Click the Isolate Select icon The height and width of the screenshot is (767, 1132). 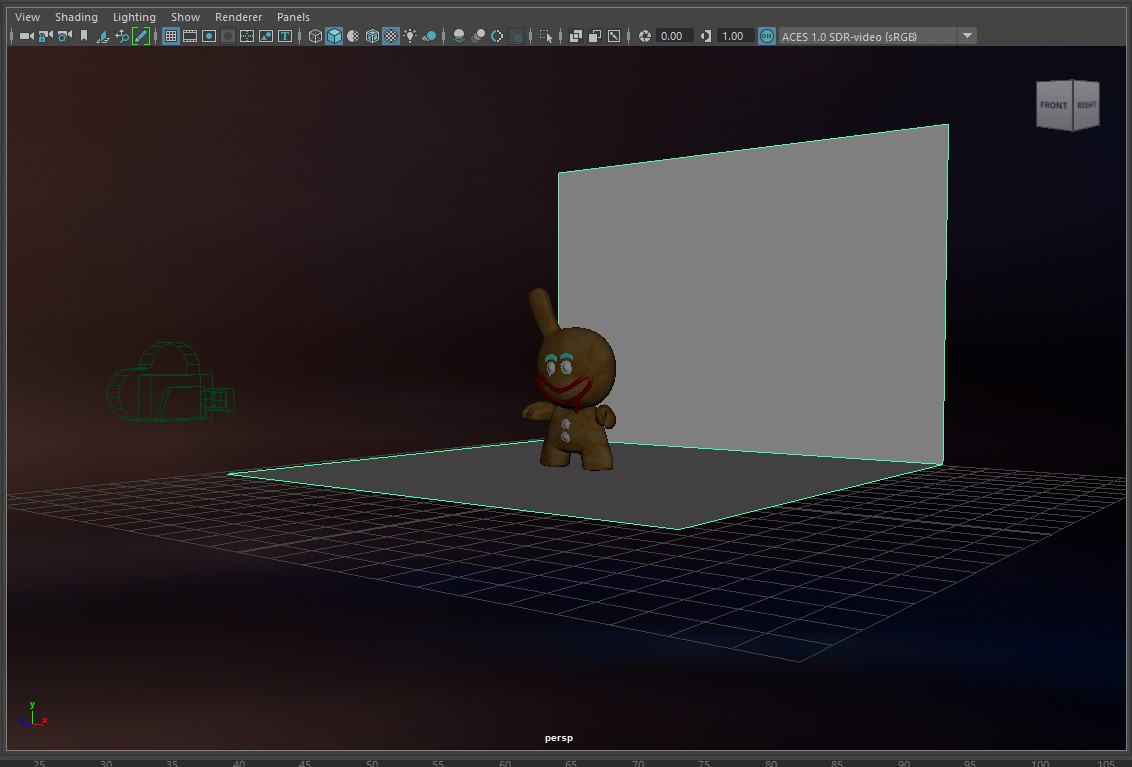pyautogui.click(x=545, y=36)
